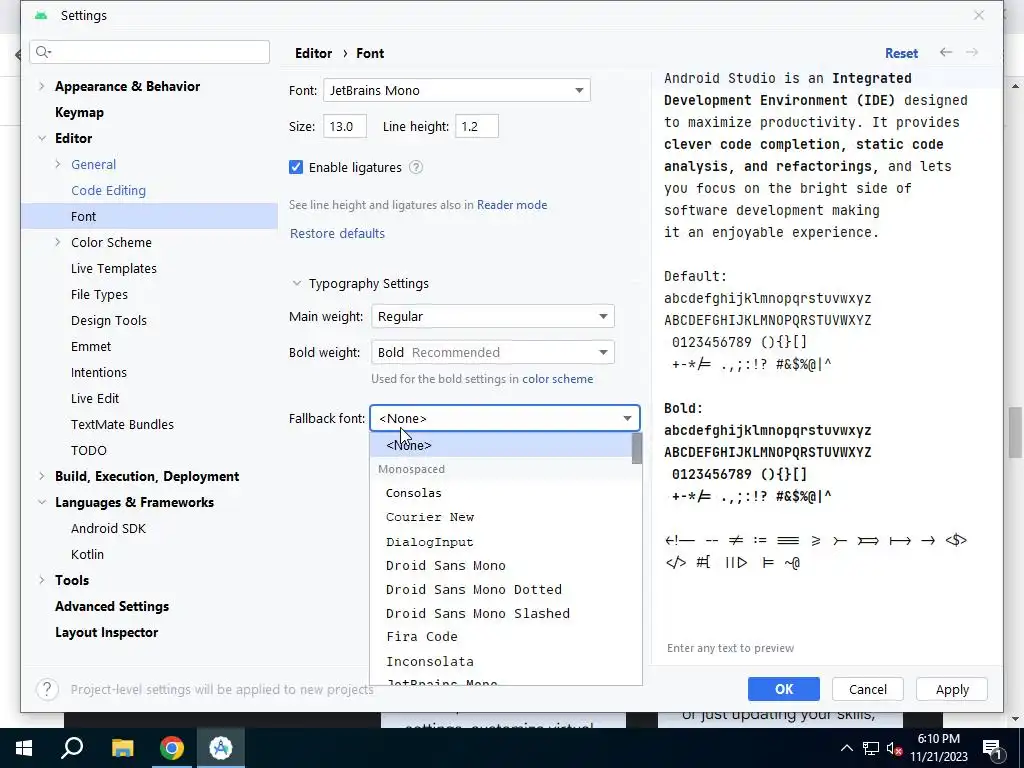Pick Droid Sans Mono Dotted font
Image resolution: width=1024 pixels, height=768 pixels.
(501, 589)
